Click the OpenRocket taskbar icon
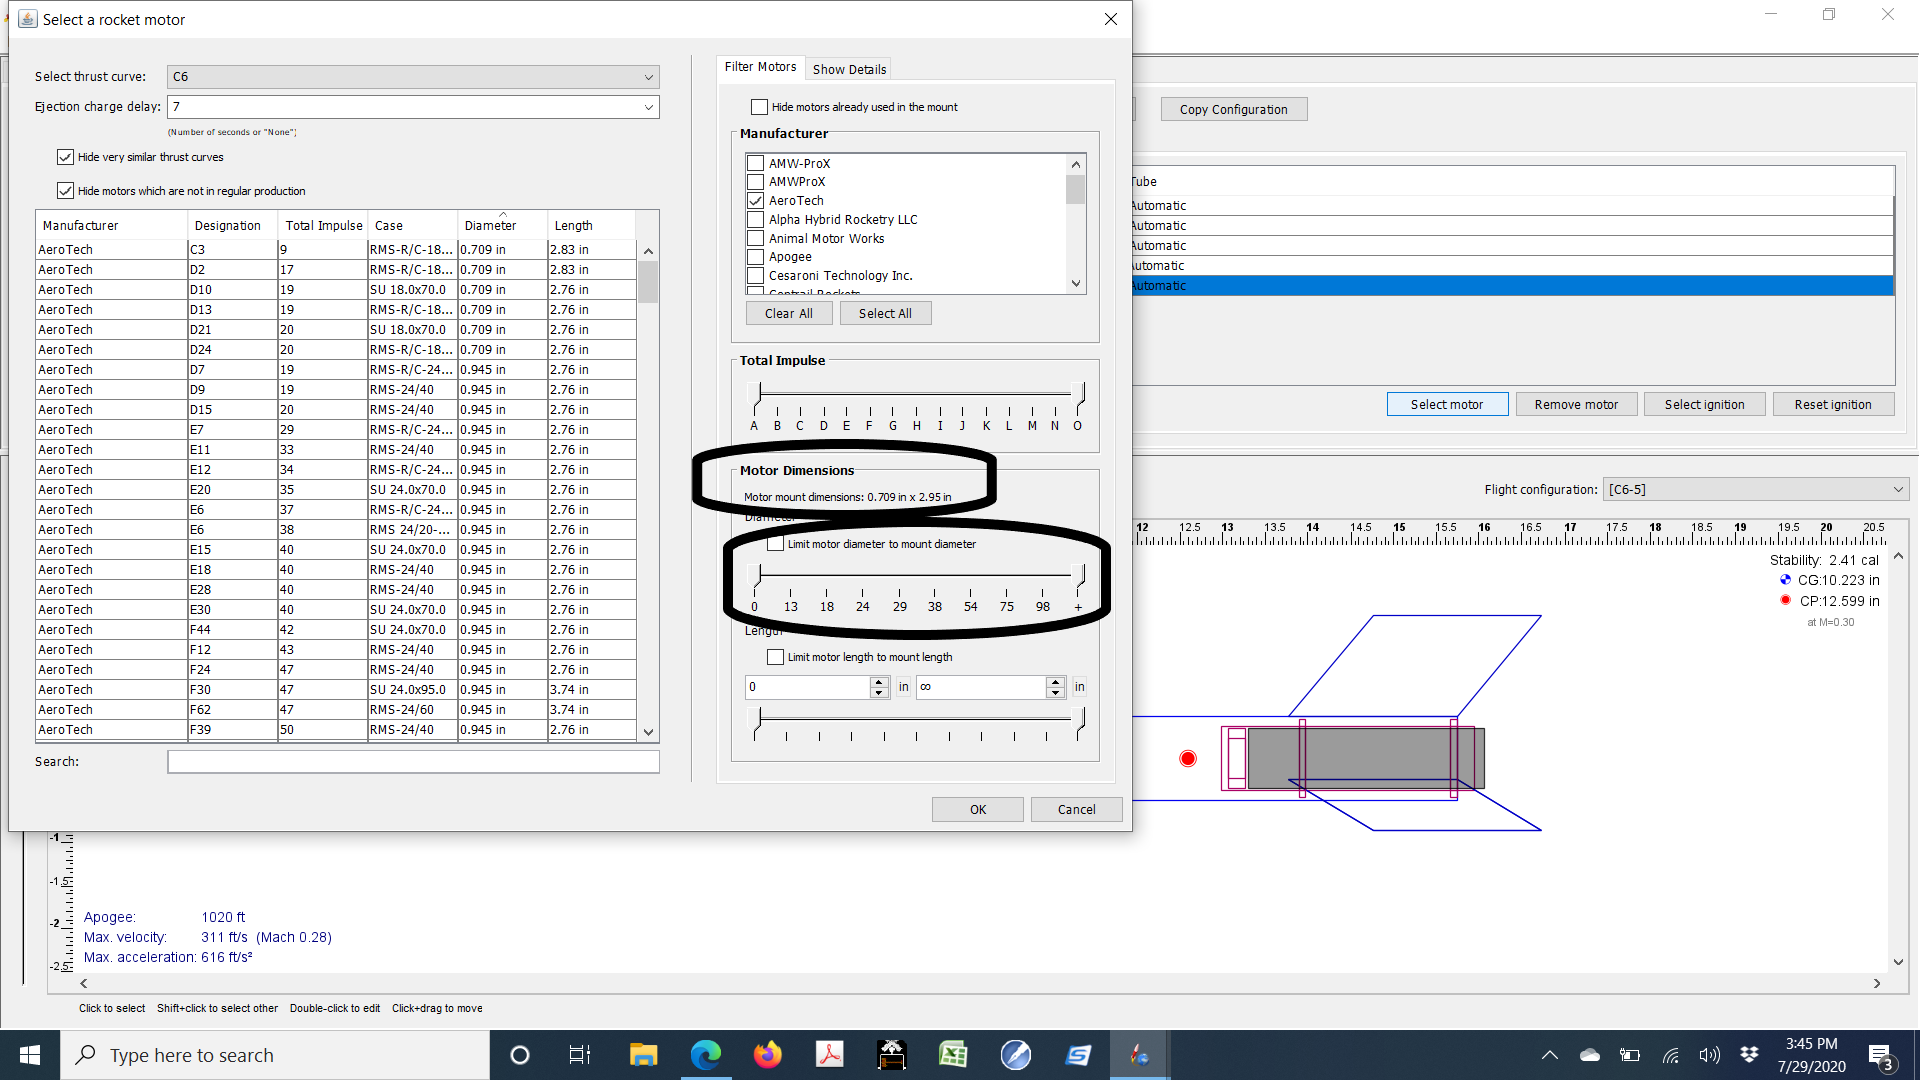Image resolution: width=1920 pixels, height=1080 pixels. click(1139, 1055)
